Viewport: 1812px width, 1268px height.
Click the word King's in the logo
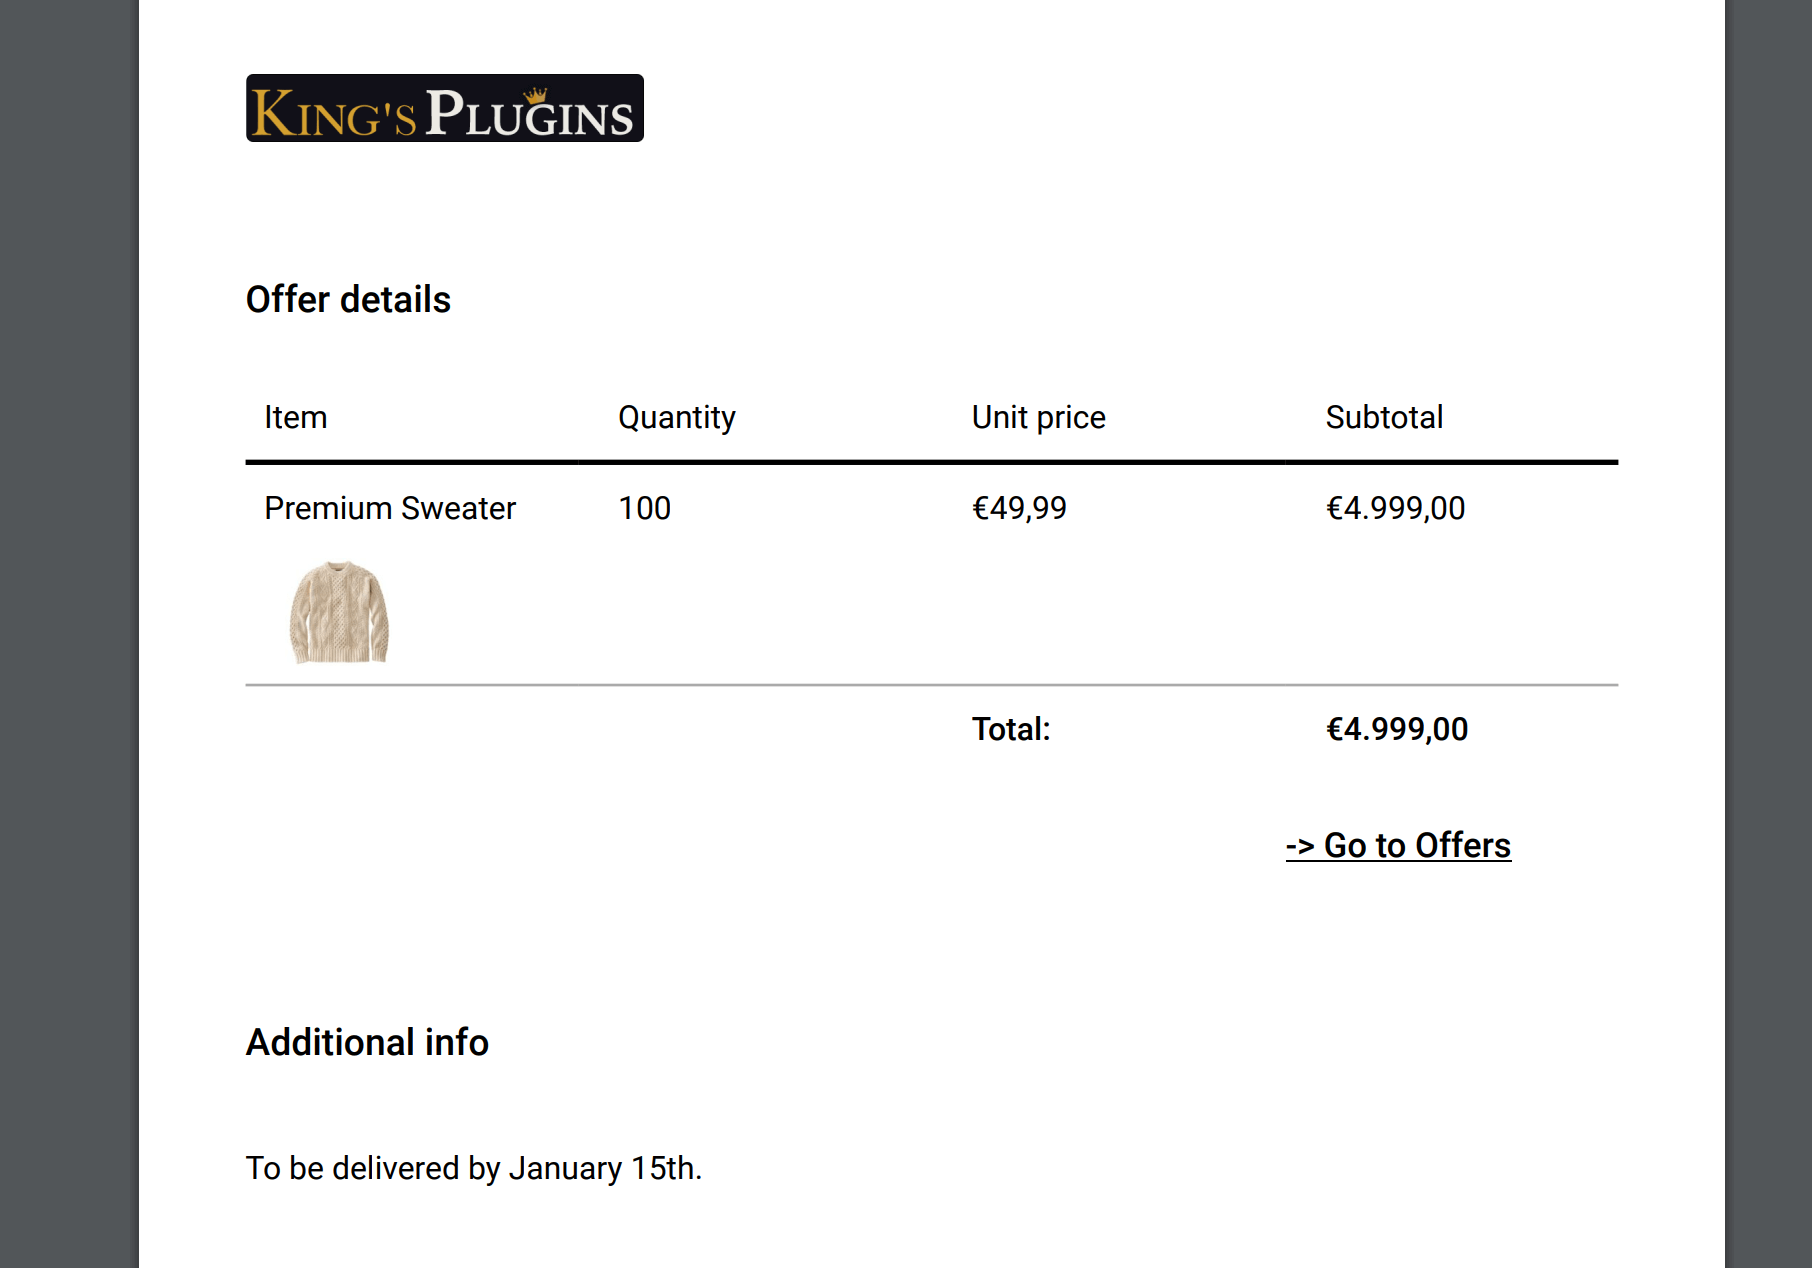click(333, 112)
